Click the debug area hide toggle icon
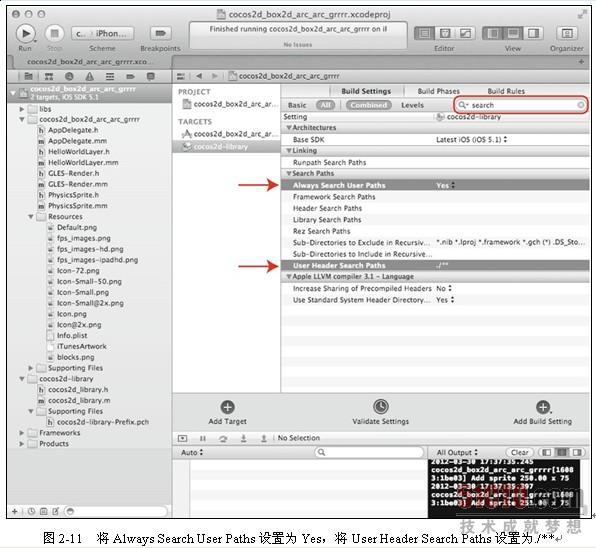596x548 pixels. coord(182,439)
